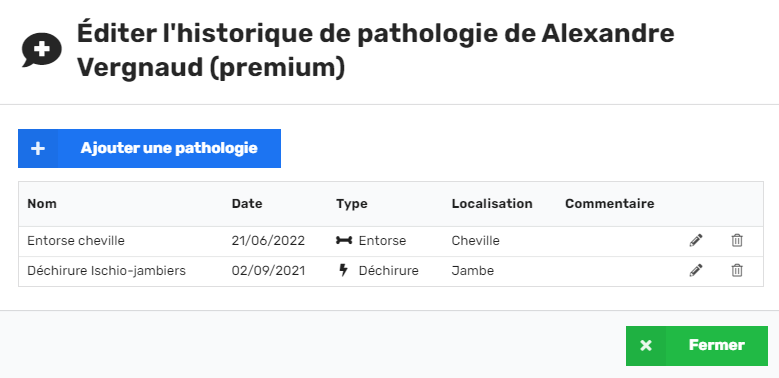Select the 21/06/2022 date cell

tap(268, 241)
